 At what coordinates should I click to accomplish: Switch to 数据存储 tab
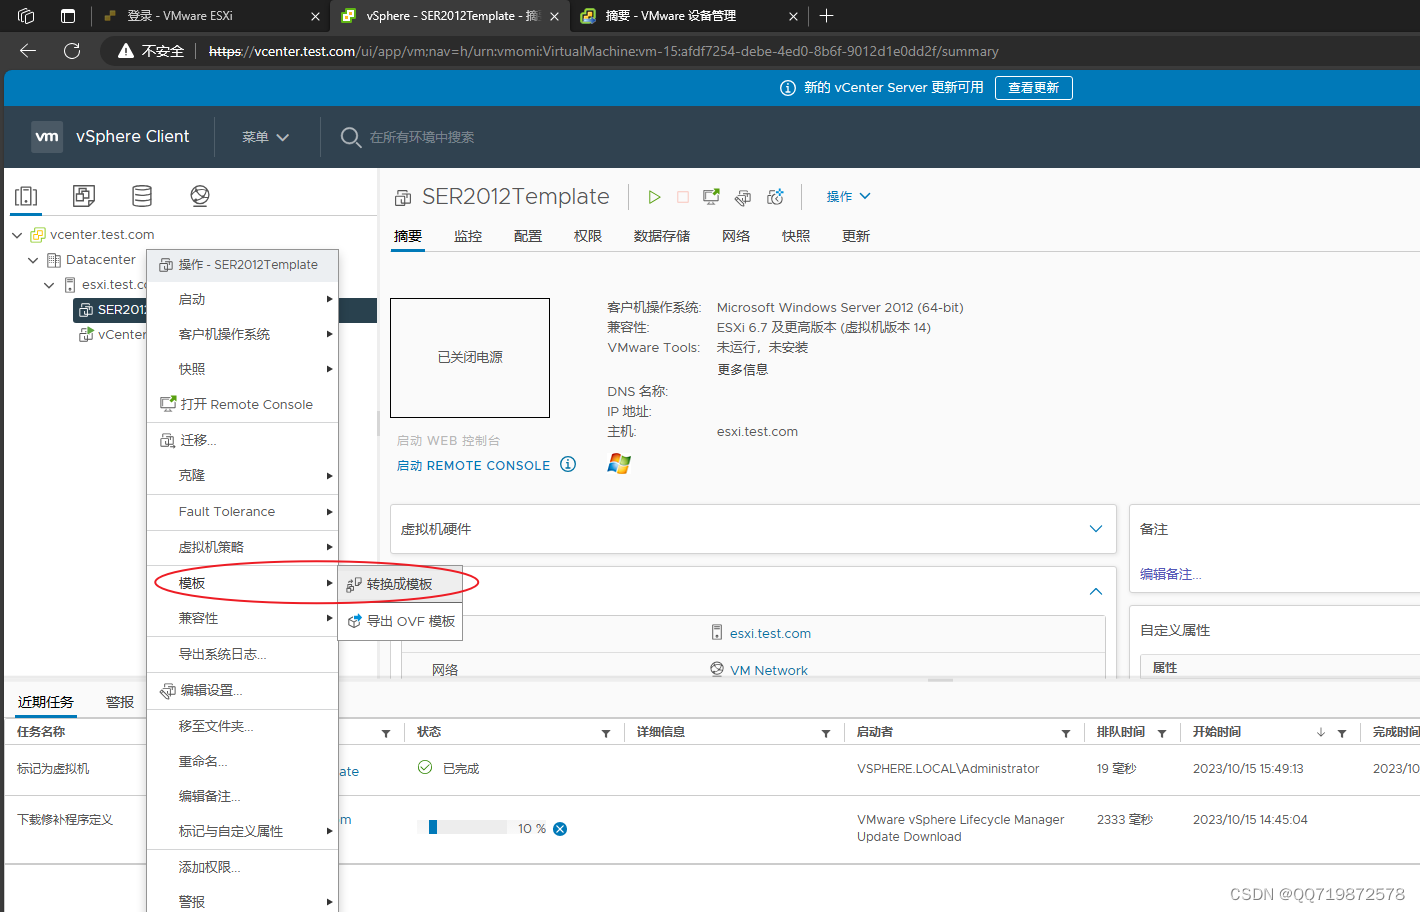click(x=662, y=236)
